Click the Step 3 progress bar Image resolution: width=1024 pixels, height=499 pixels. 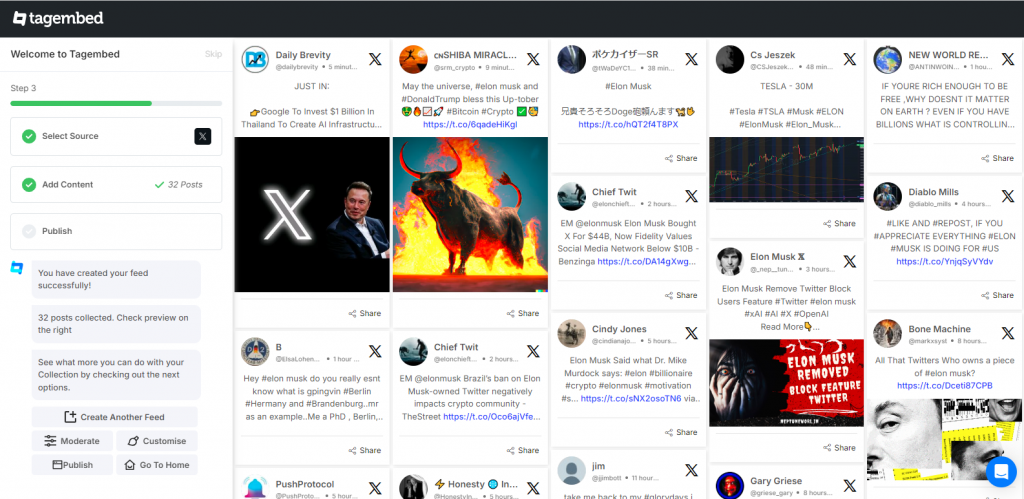[116, 103]
